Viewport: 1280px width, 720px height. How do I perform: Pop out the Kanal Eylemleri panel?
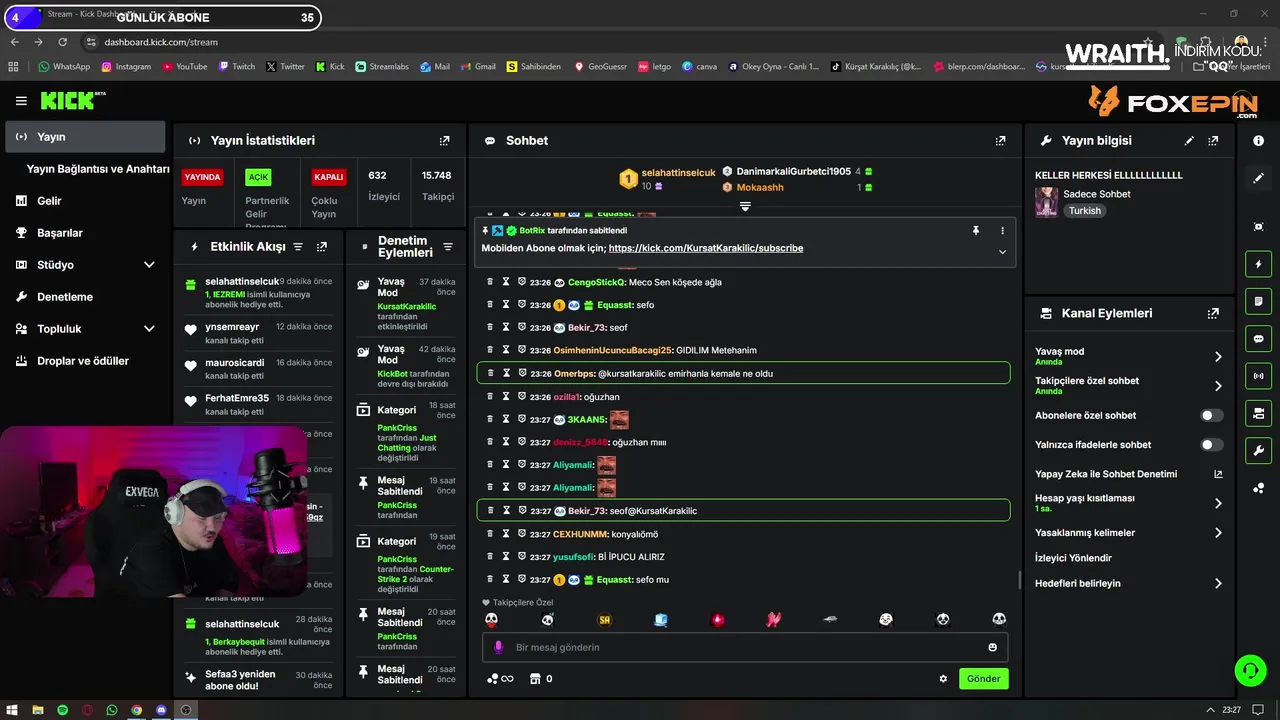1213,313
